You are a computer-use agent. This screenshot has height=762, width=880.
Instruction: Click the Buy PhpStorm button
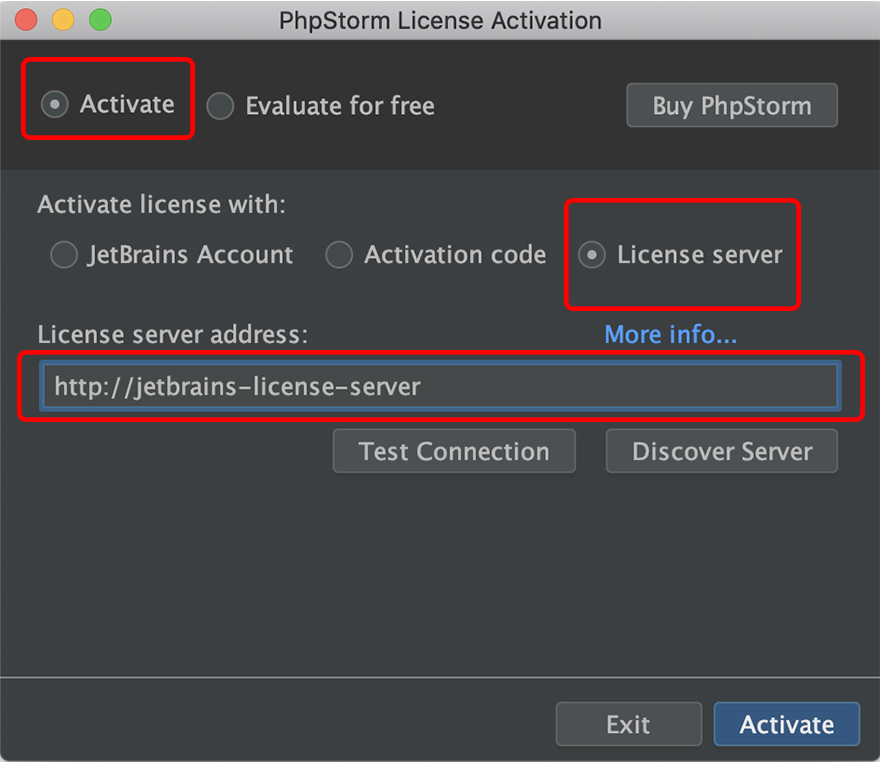732,105
